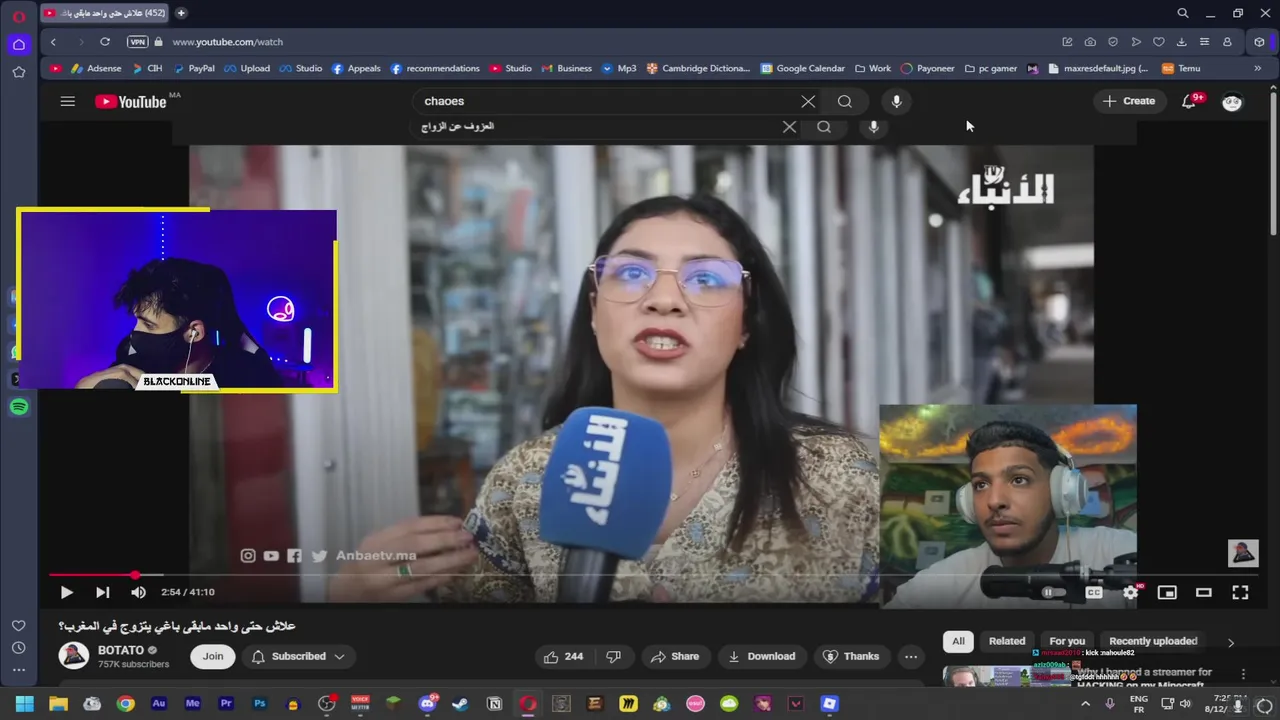This screenshot has height=720, width=1280.
Task: Join the BOTATO channel membership
Action: 213,656
